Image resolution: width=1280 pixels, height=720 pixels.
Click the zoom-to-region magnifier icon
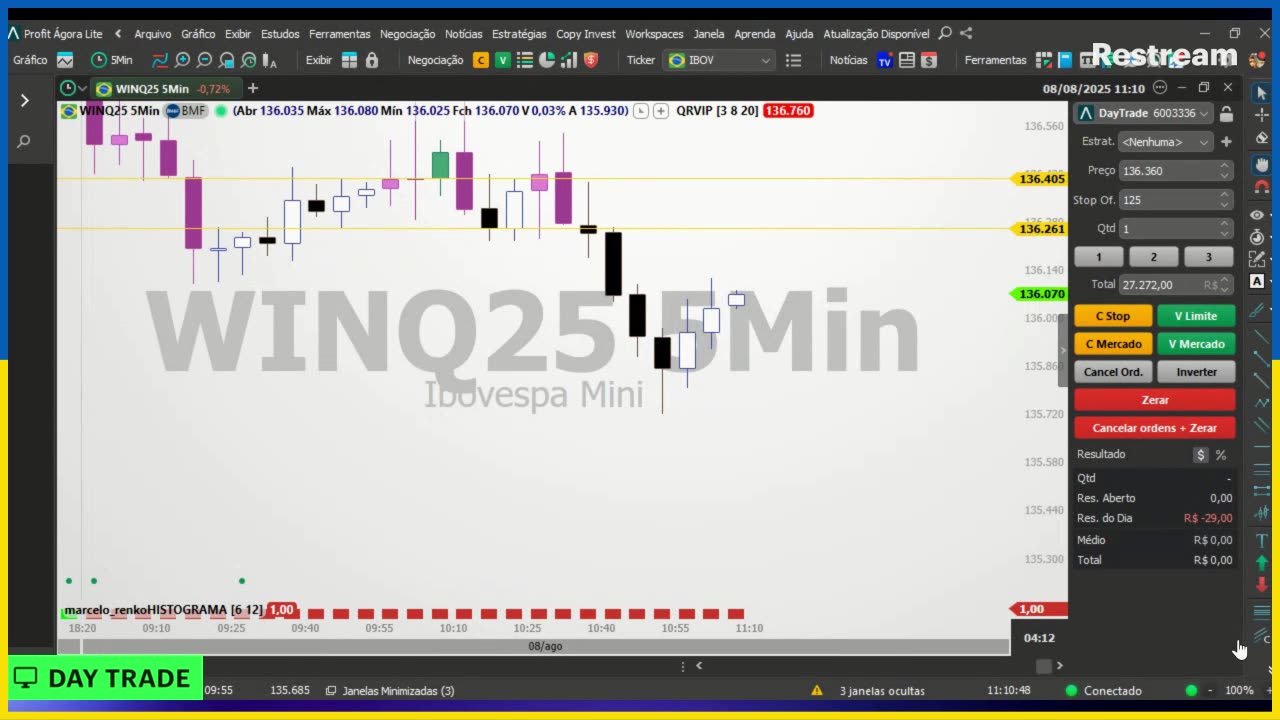[227, 60]
